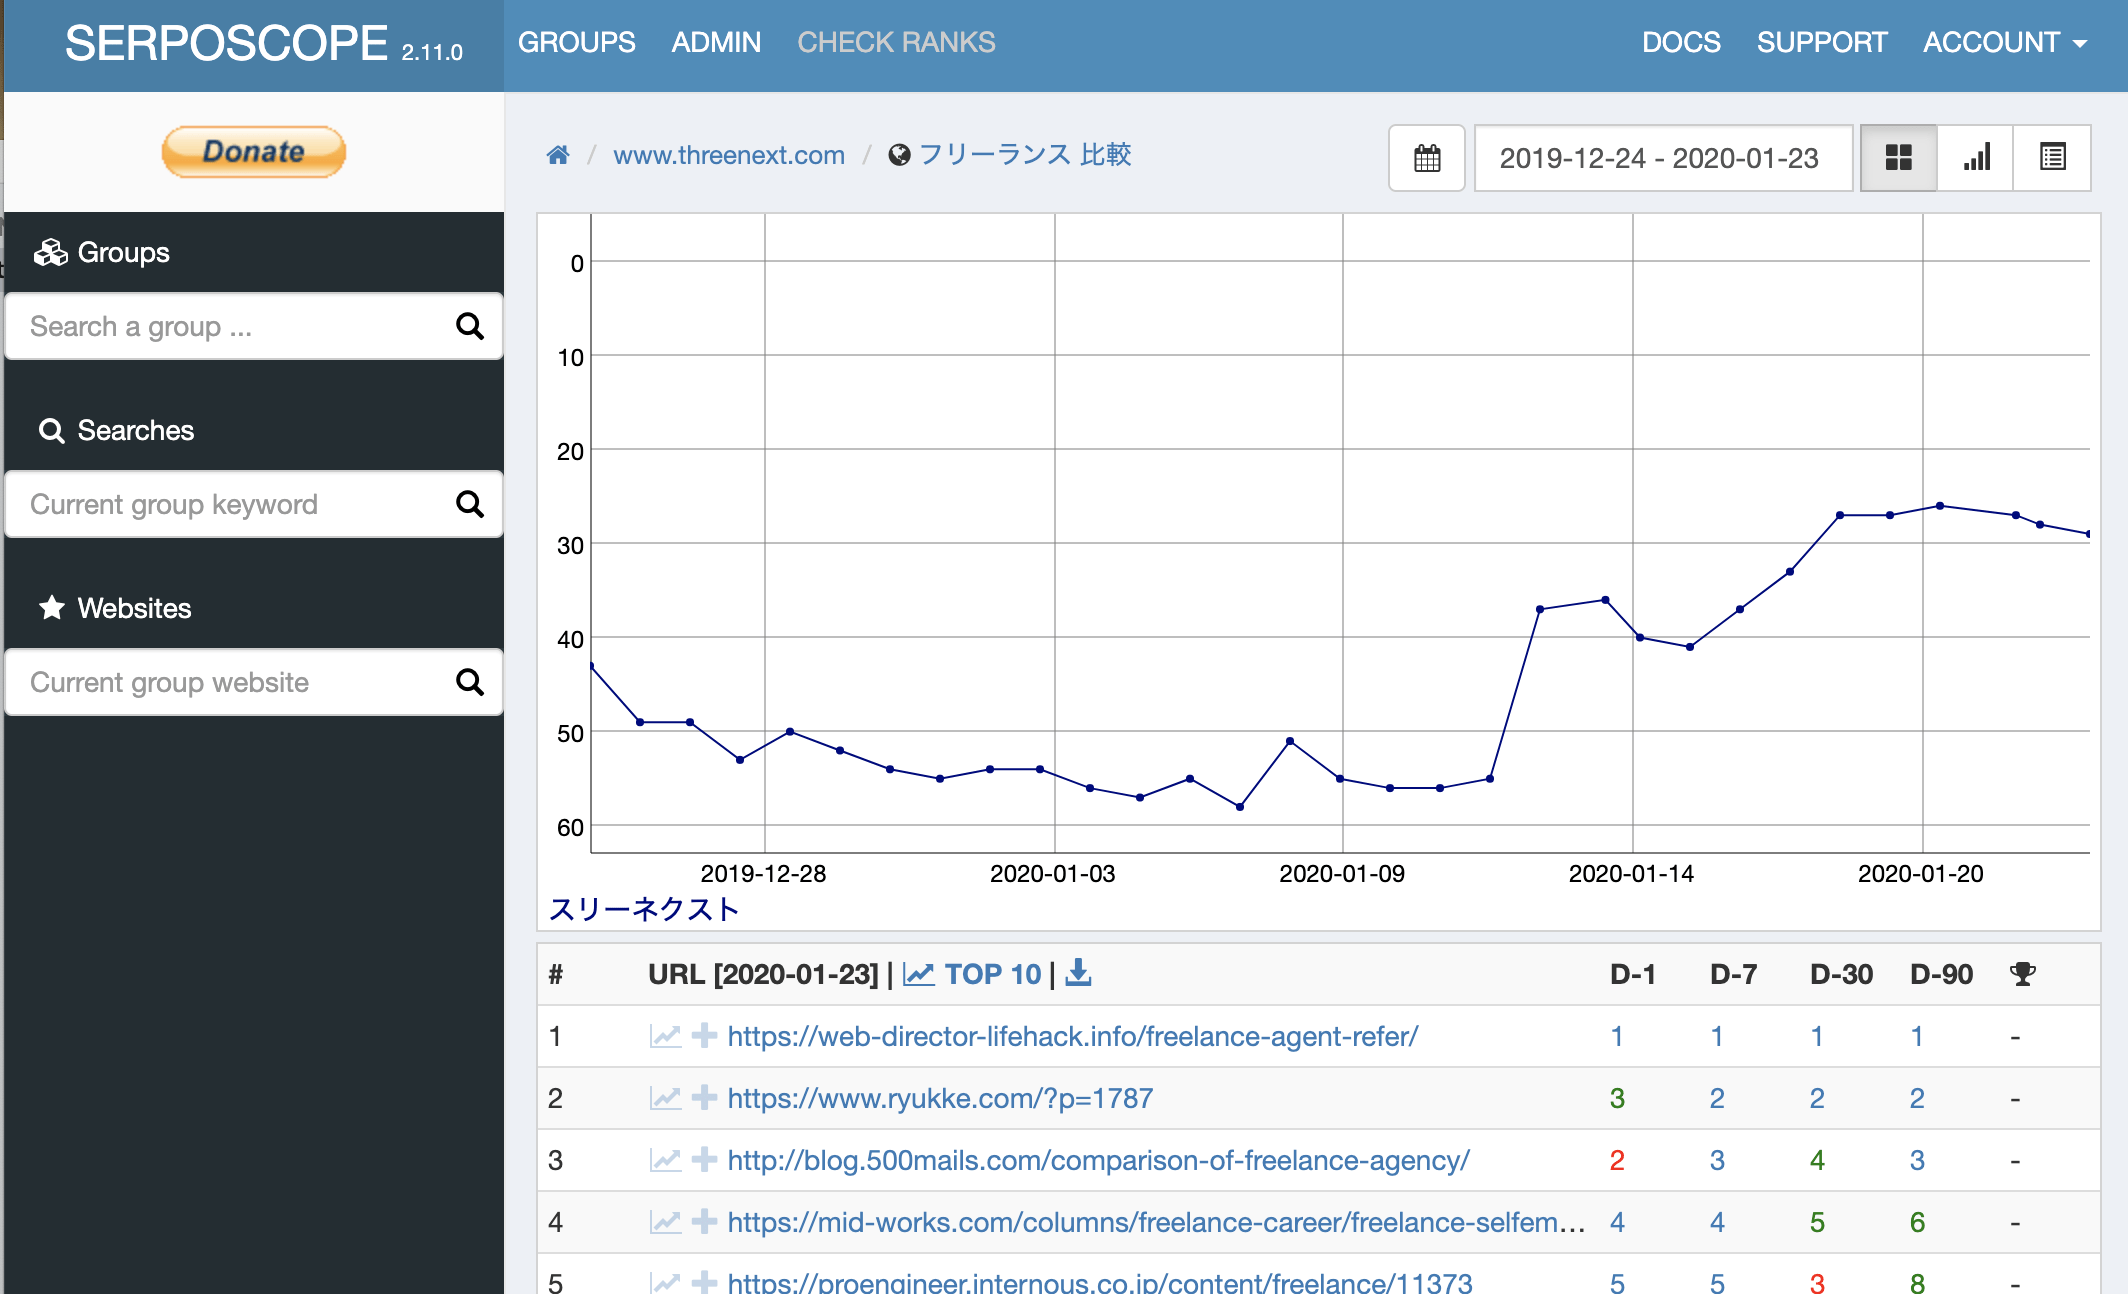Click the keyword search magnifier icon
Screen dimensions: 2128x1294
(470, 504)
